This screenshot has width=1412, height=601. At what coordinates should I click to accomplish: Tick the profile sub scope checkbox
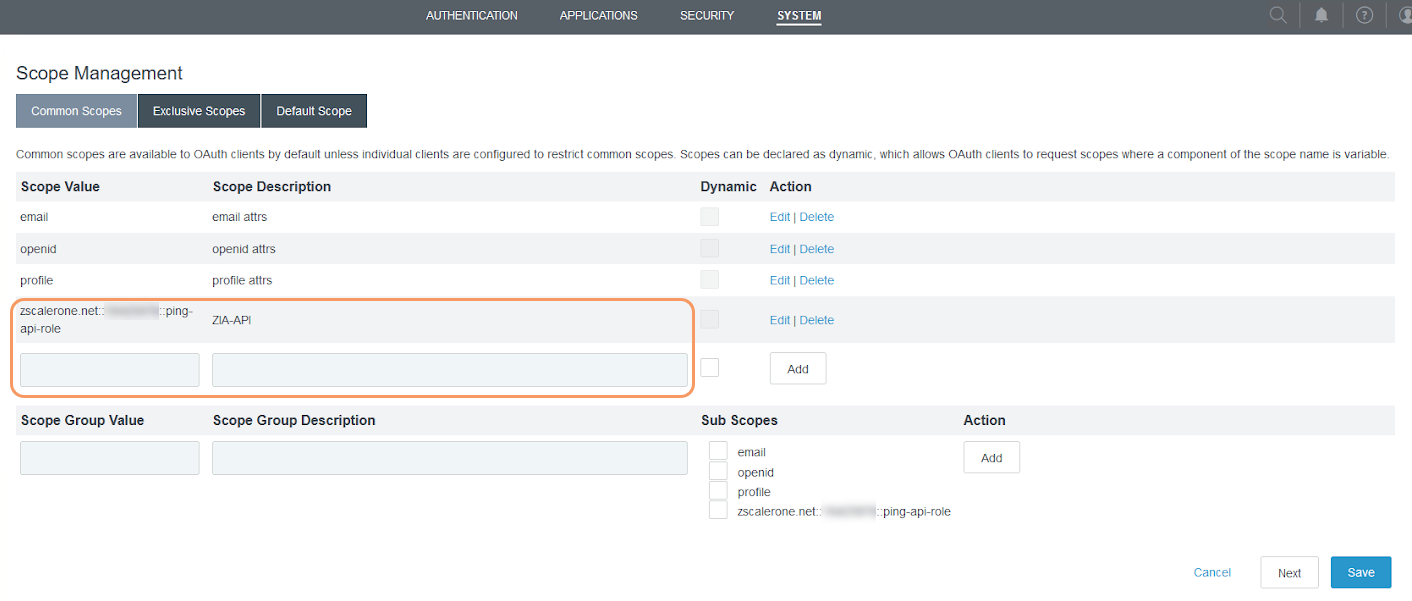click(718, 491)
